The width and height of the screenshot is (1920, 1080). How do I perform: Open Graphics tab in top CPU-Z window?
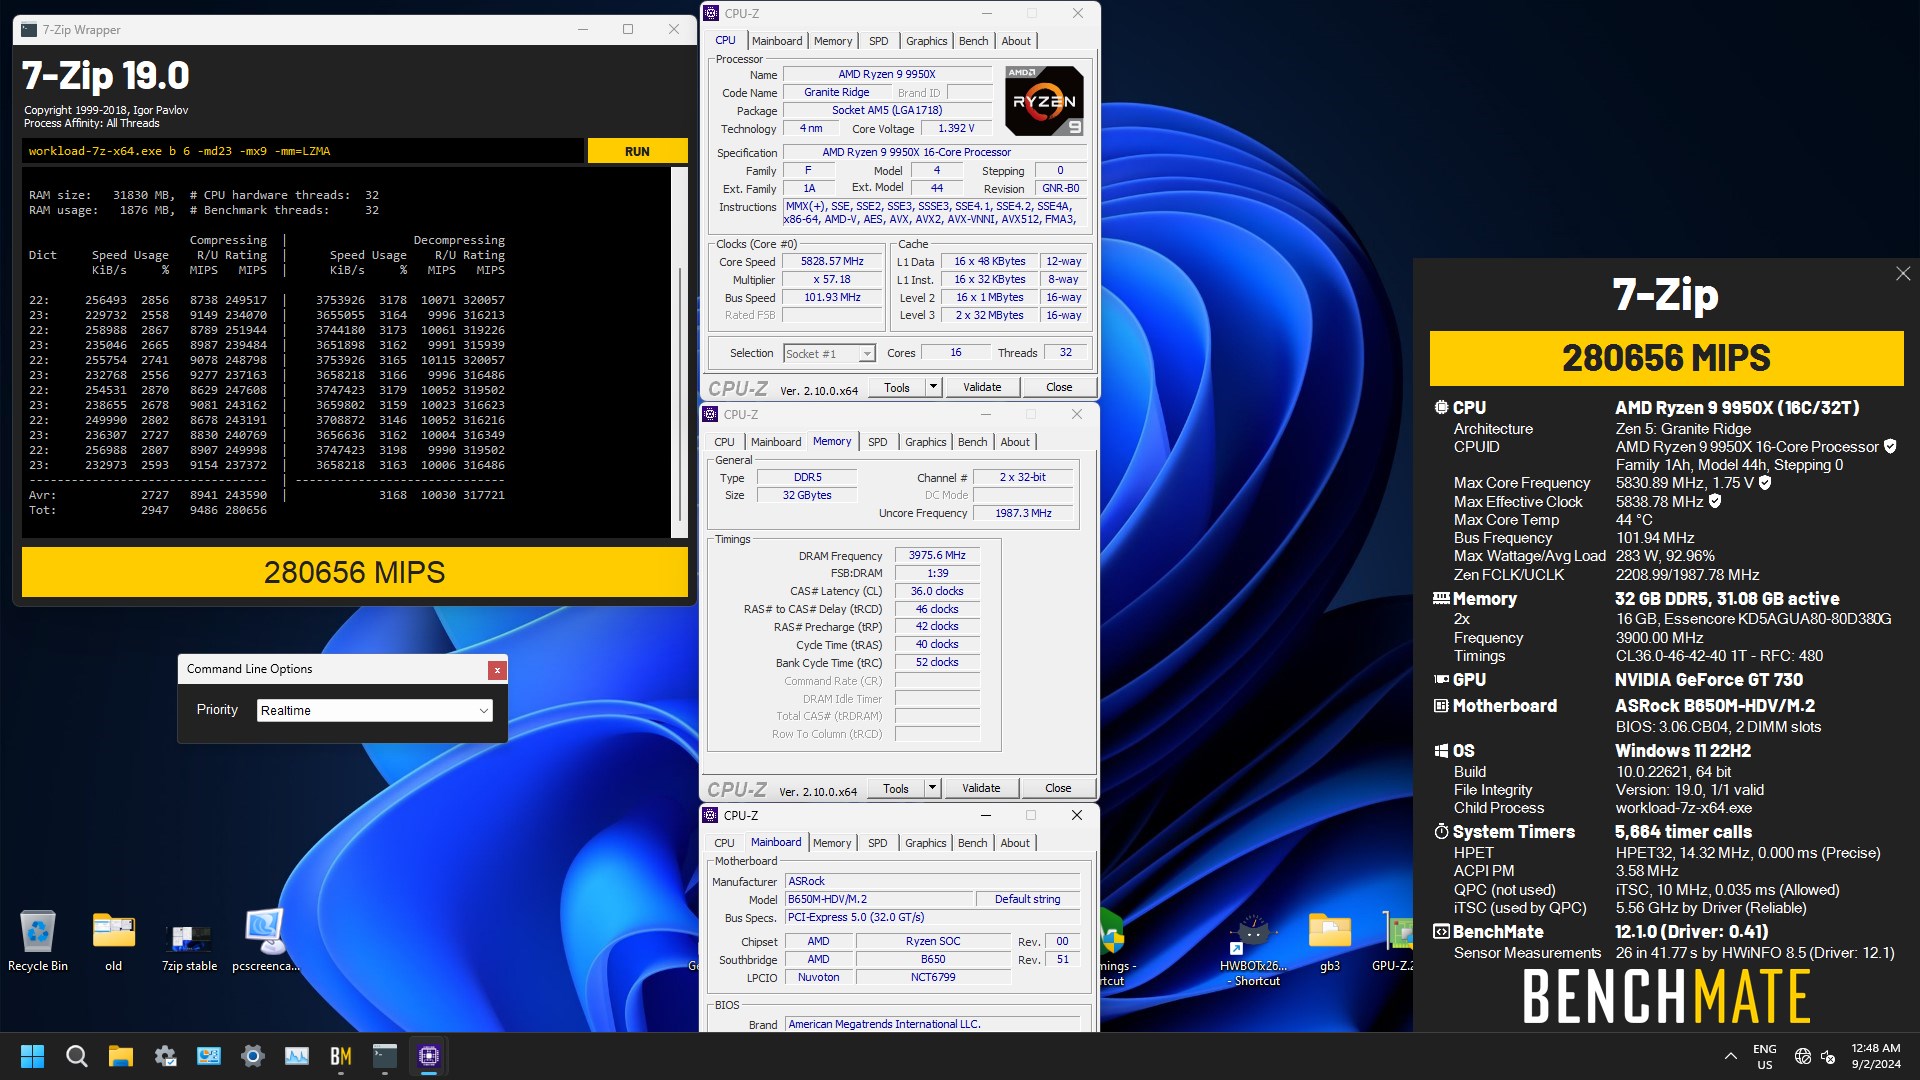pyautogui.click(x=926, y=41)
